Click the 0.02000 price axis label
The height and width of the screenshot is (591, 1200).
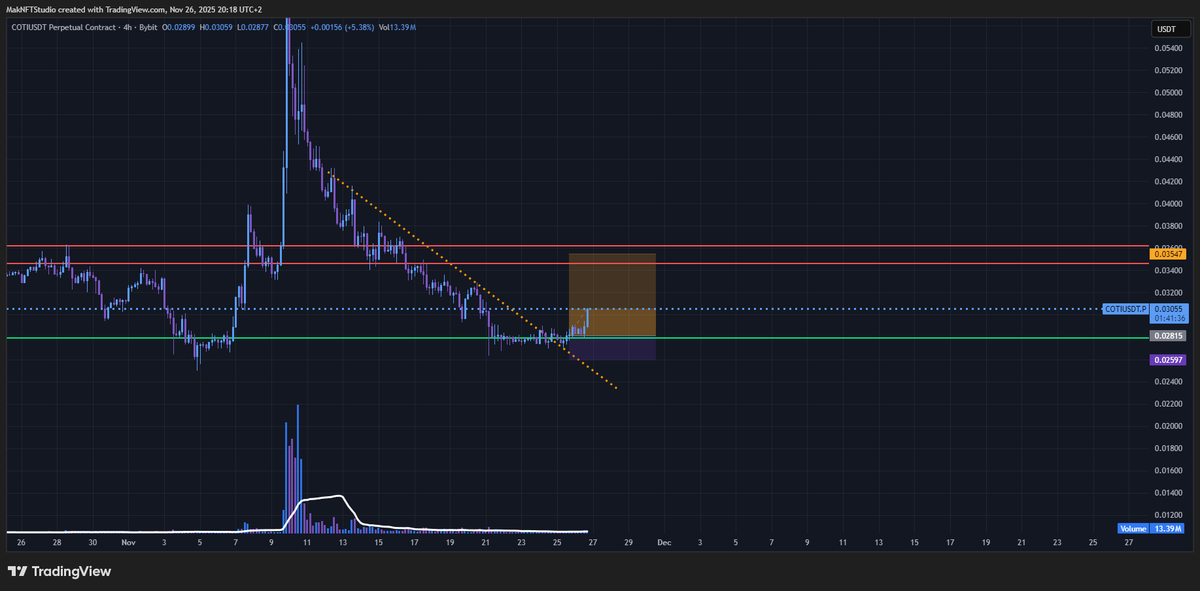tap(1166, 426)
